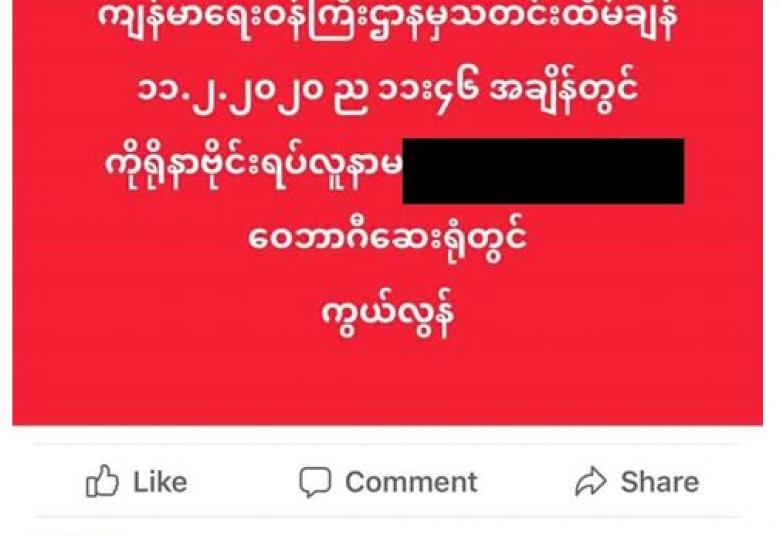This screenshot has height=535, width=780.
Task: Click the word အချိန်တွင် on the date line
Action: tap(564, 91)
